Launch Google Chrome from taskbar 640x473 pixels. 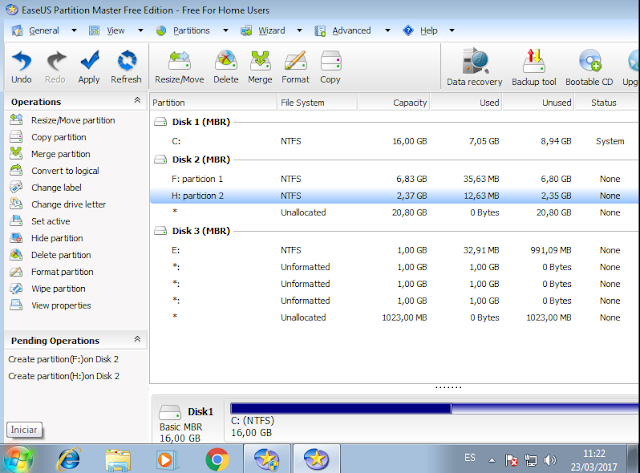pos(217,460)
